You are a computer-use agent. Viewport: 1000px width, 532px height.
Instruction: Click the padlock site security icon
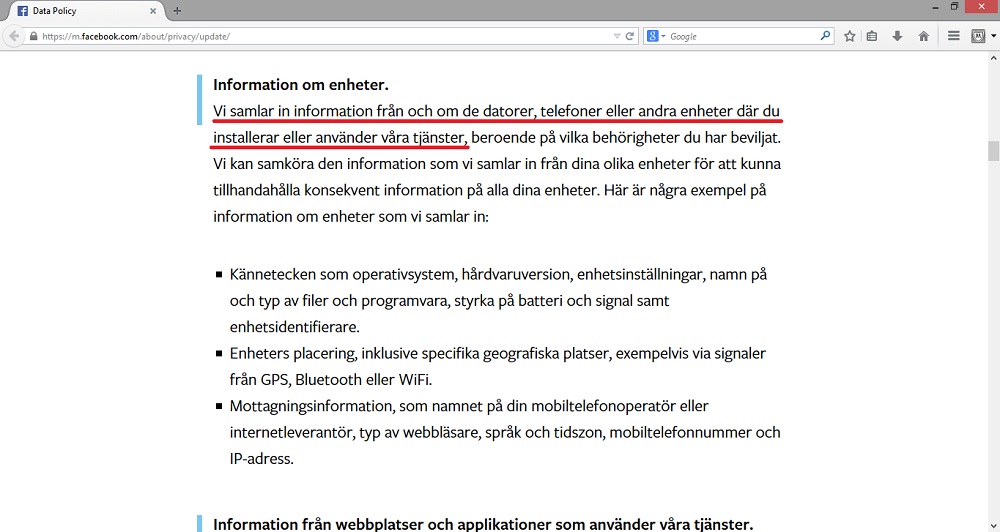click(x=34, y=36)
